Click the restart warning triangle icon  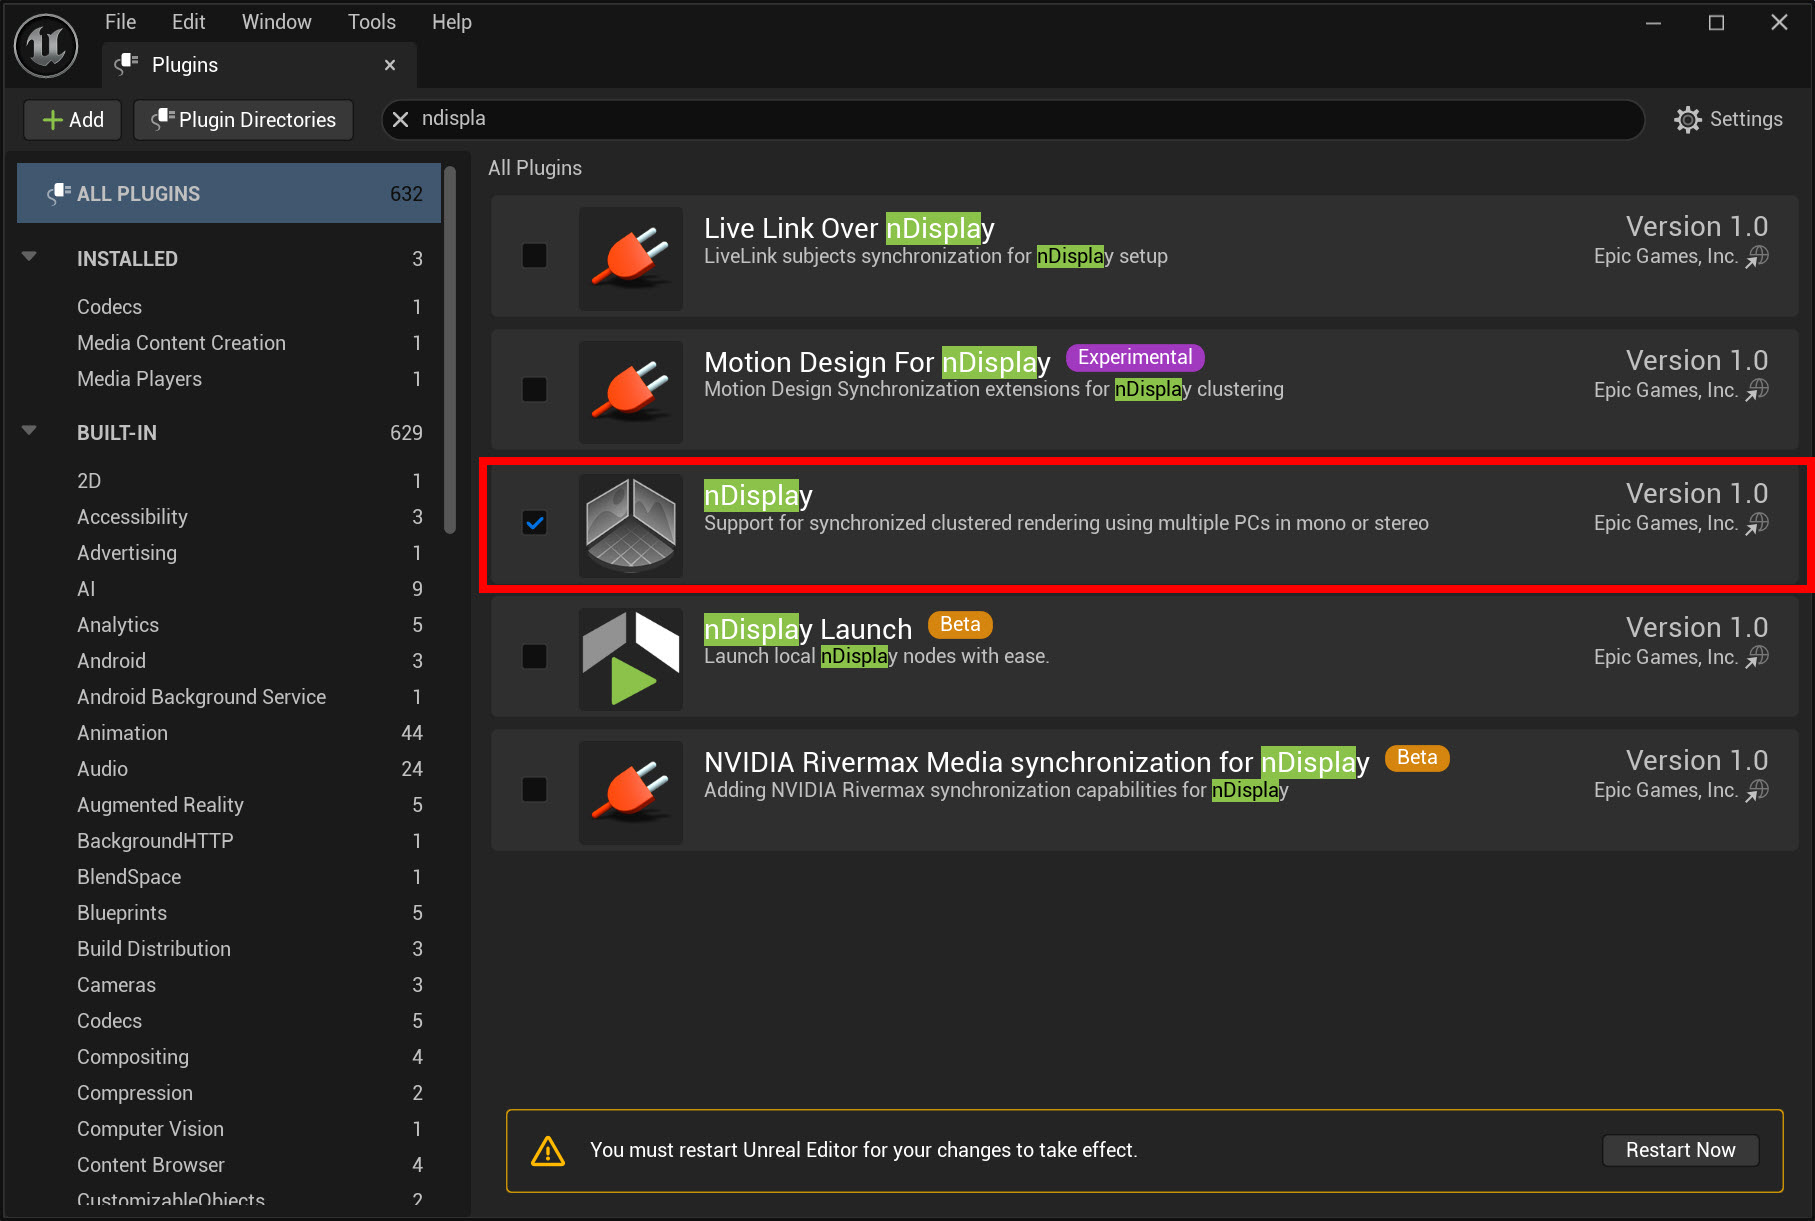coord(548,1151)
